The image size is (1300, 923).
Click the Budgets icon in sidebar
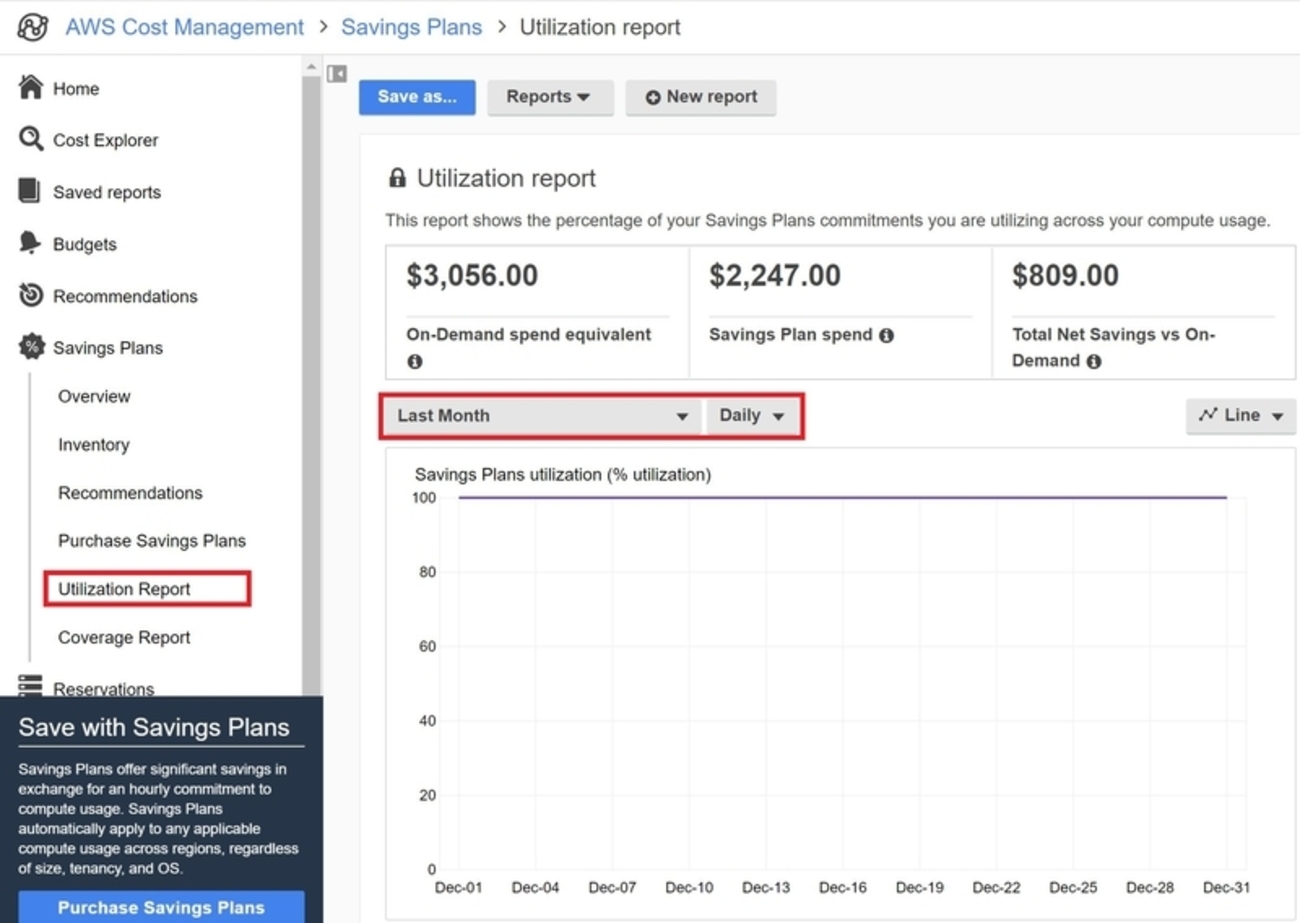30,243
